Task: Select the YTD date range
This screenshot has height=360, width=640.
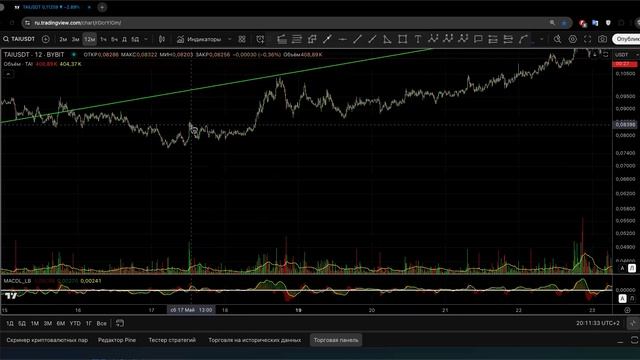Action: (x=75, y=323)
